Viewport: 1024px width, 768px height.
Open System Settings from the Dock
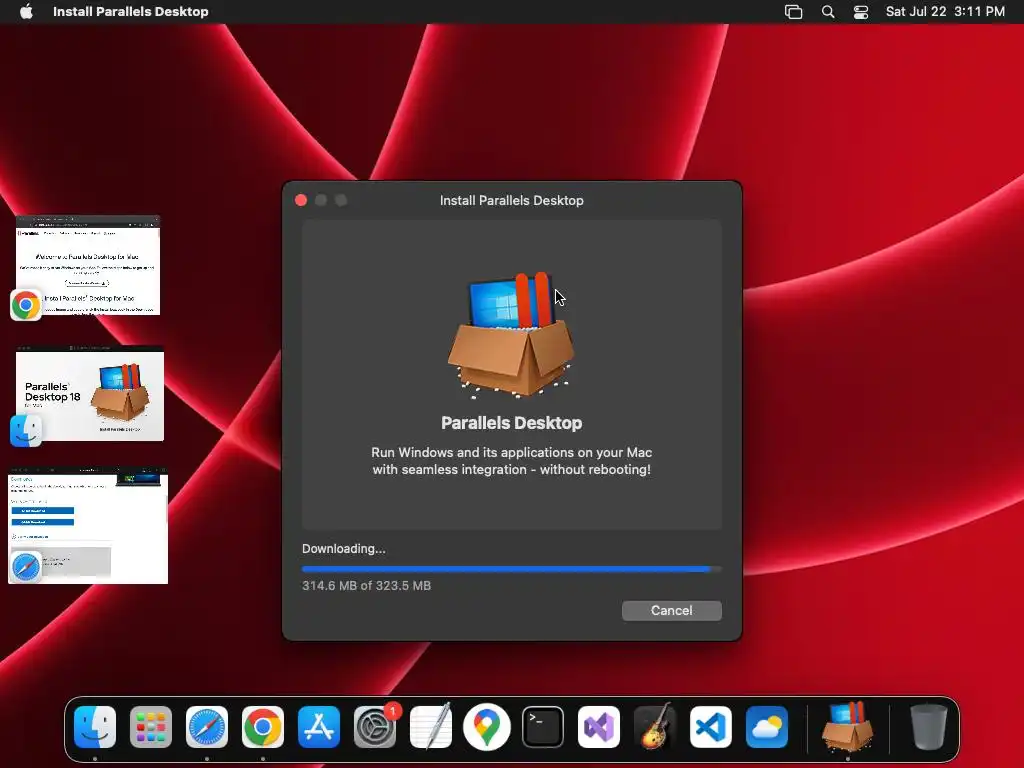(375, 727)
